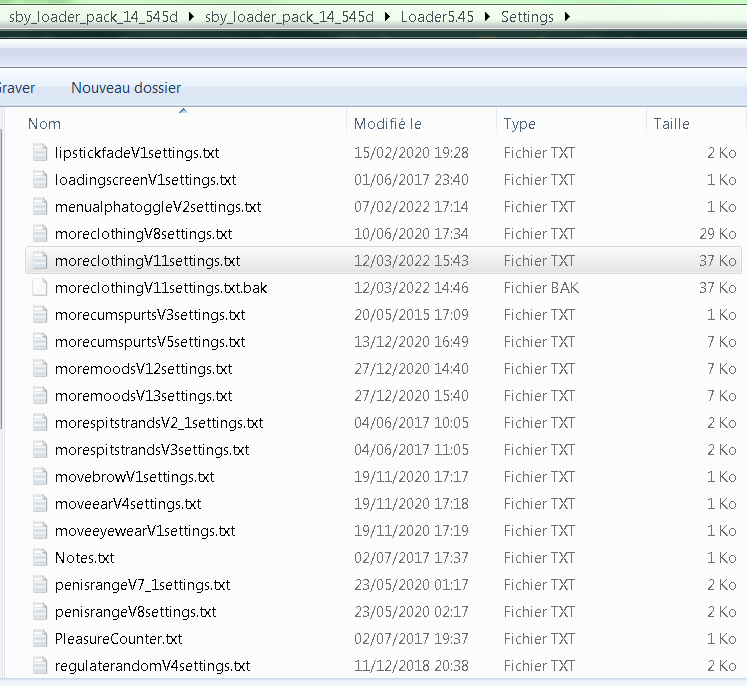Image resolution: width=747 pixels, height=686 pixels.
Task: Select the loadingscreenV1settings.txt file icon
Action: coord(40,180)
